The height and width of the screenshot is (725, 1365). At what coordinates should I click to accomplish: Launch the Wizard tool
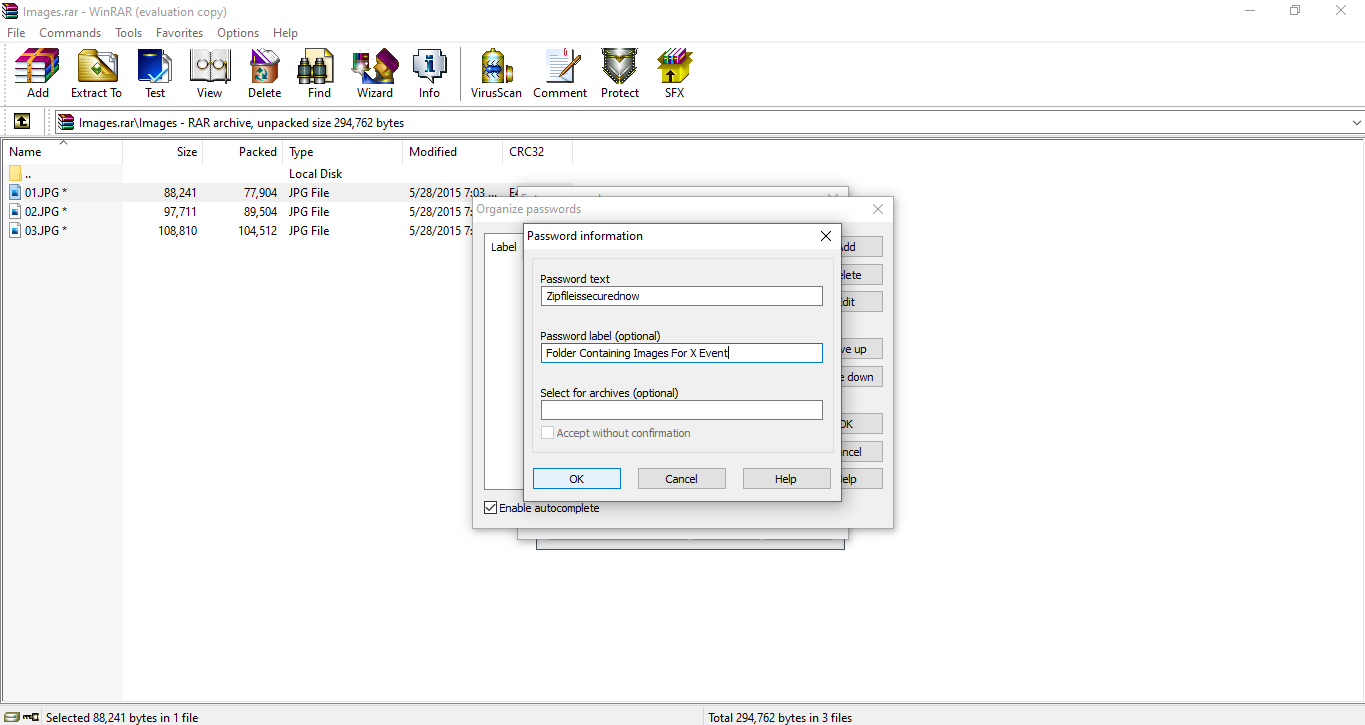pyautogui.click(x=375, y=74)
